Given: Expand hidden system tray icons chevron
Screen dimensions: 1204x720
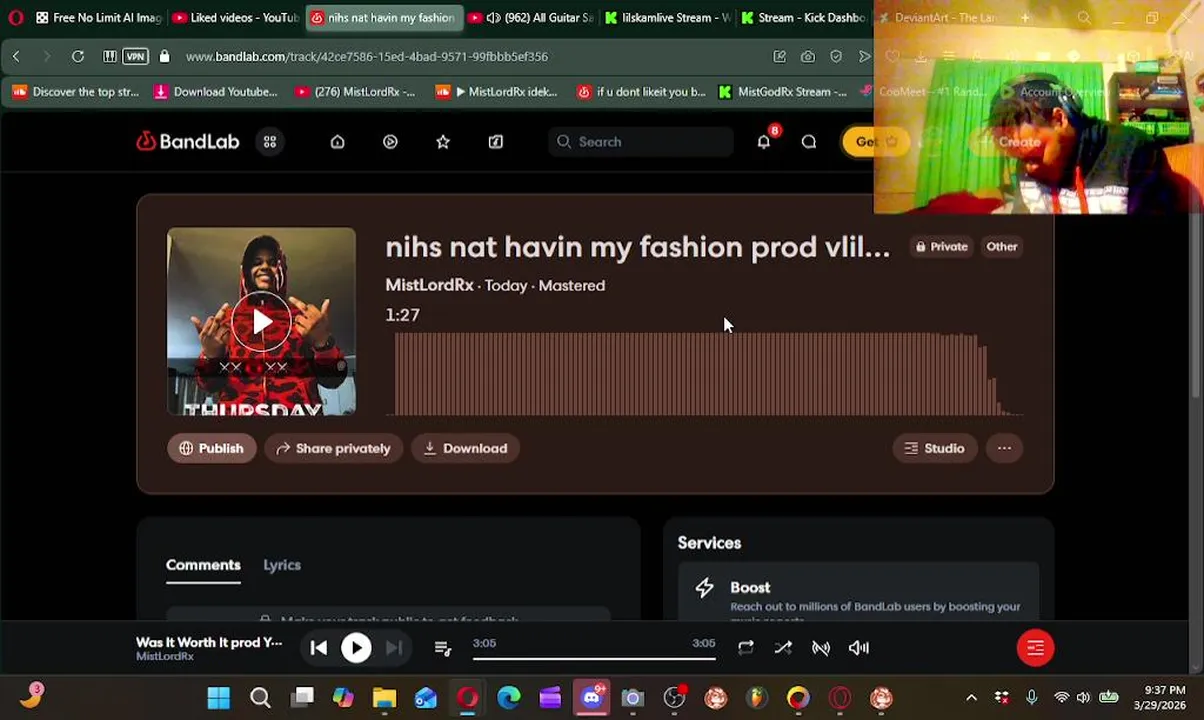Looking at the screenshot, I should (971, 698).
